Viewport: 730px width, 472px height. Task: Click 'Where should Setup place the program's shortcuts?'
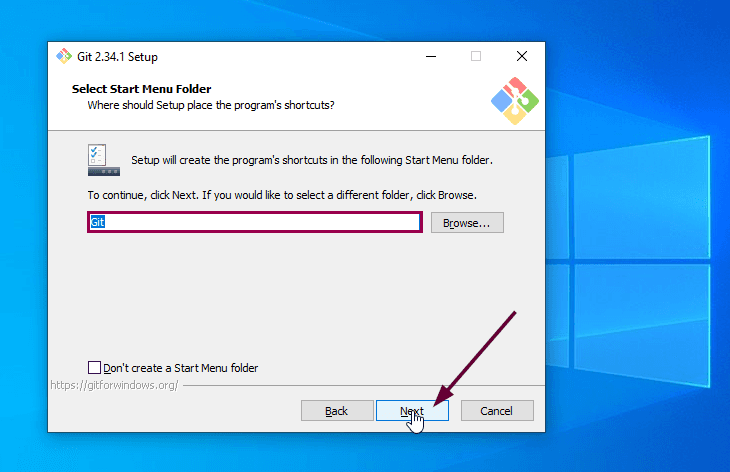coord(211,105)
